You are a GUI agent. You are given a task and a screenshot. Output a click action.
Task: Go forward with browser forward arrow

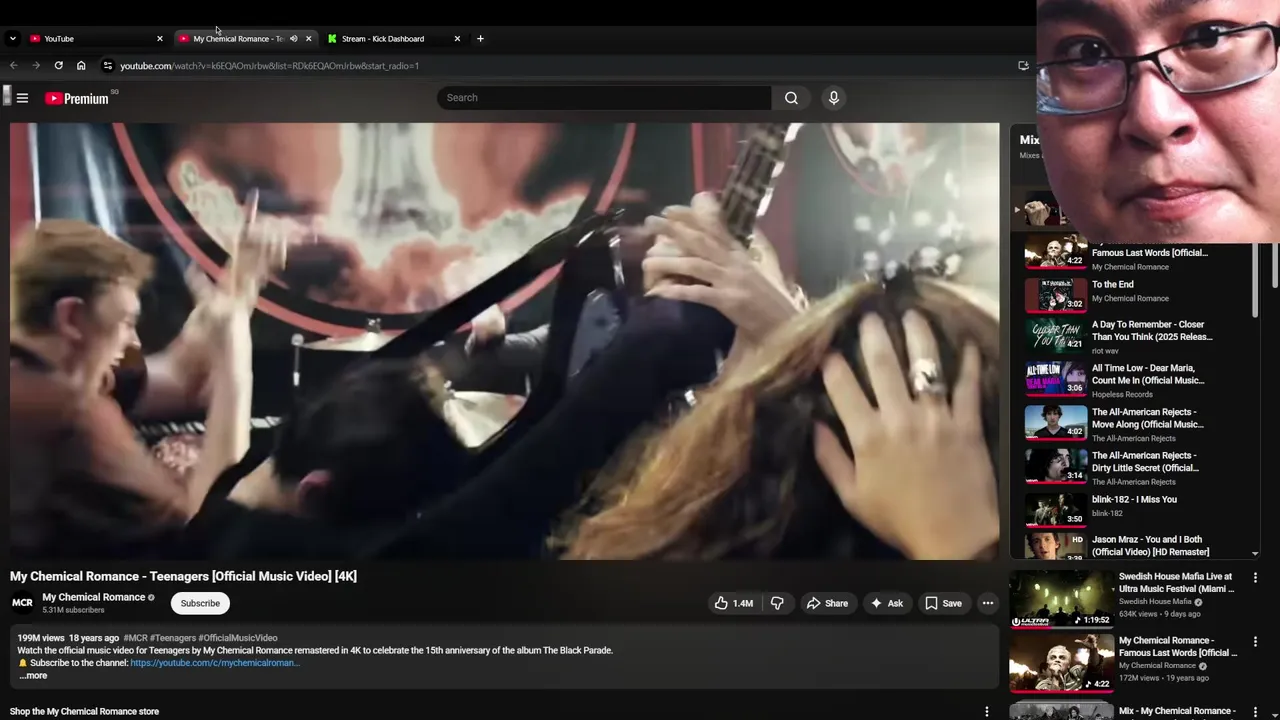tap(36, 66)
